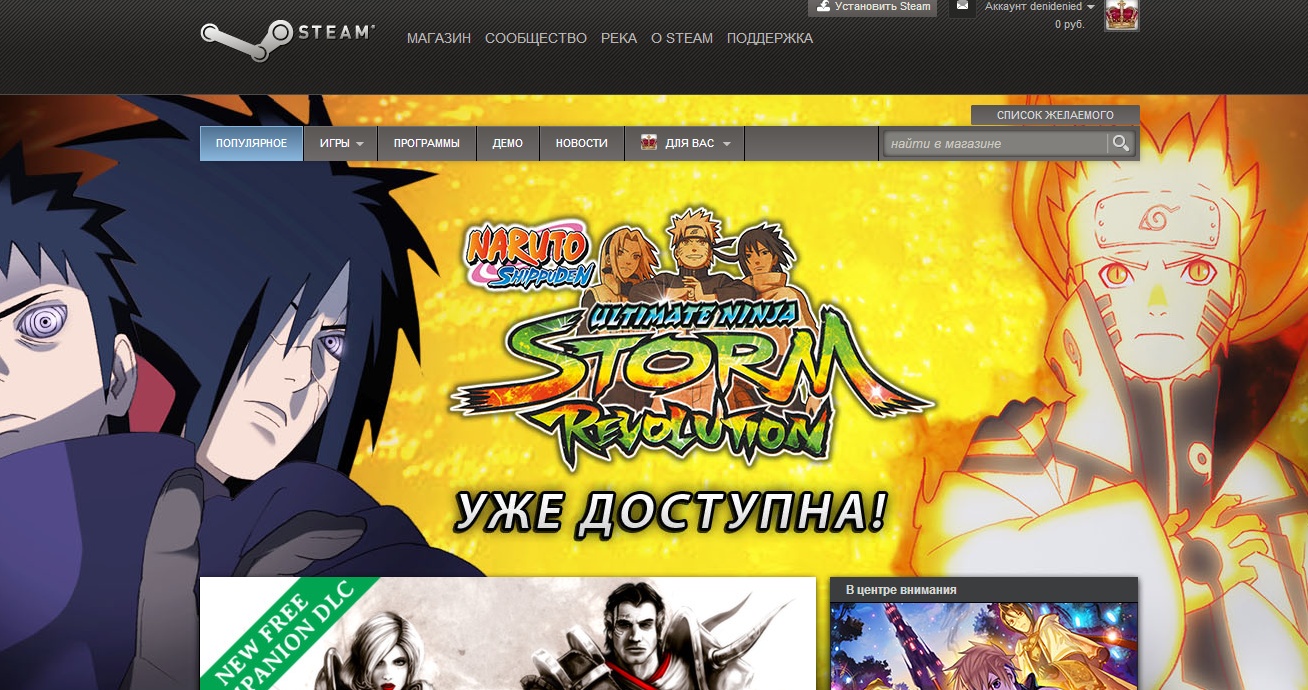Open the image under В центре внимания
The image size is (1308, 690).
[984, 646]
